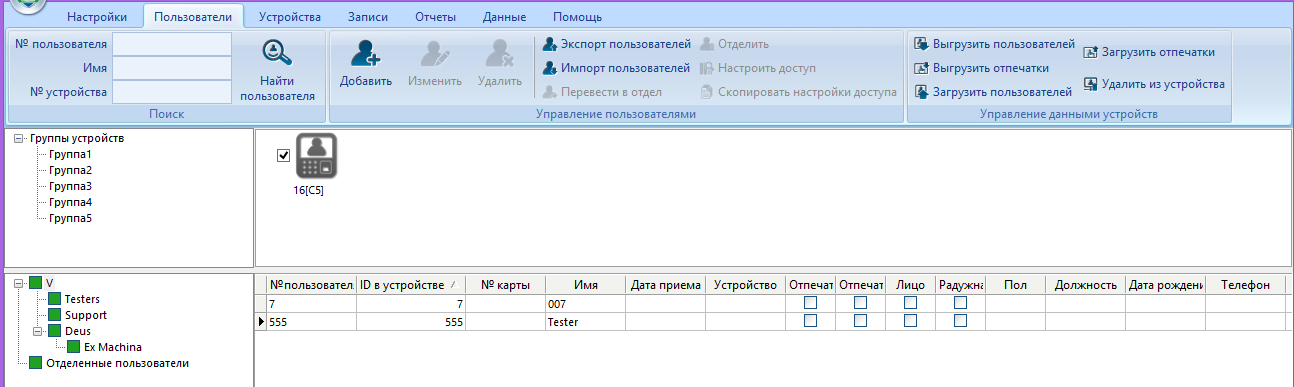
Task: Click the № карты column header
Action: click(x=505, y=285)
